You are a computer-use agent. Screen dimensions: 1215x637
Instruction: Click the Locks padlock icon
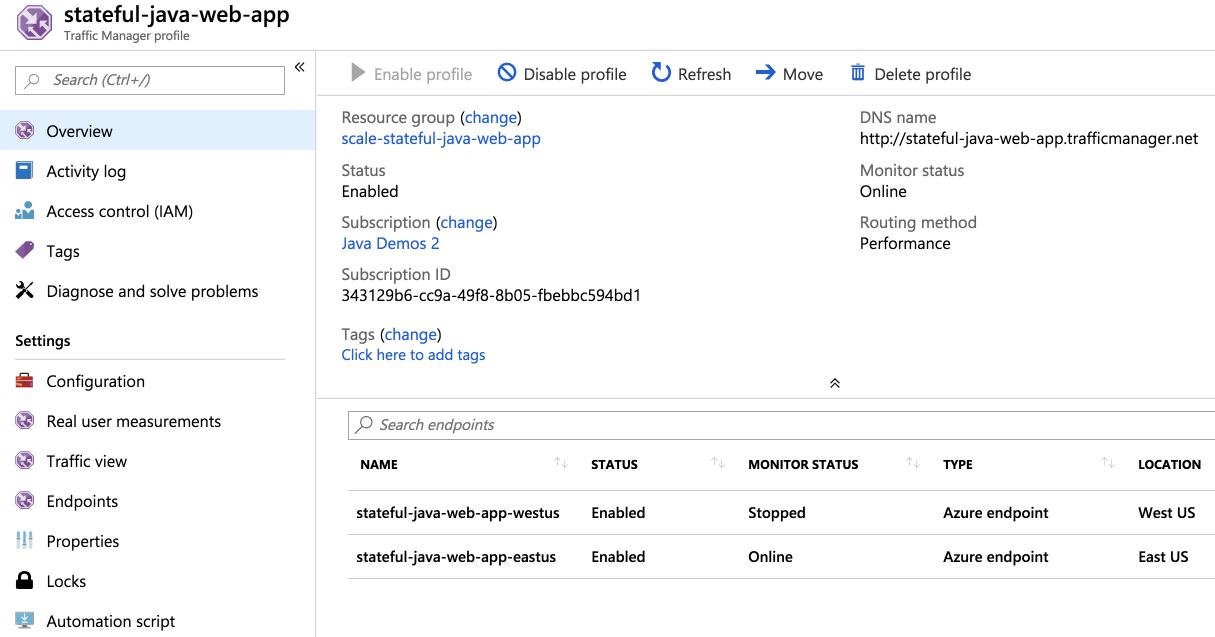coord(25,581)
